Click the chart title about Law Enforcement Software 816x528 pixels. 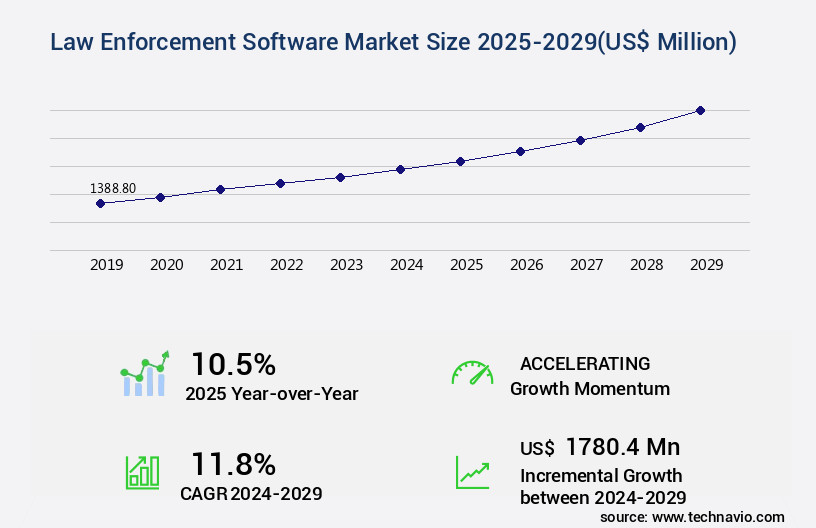[394, 42]
